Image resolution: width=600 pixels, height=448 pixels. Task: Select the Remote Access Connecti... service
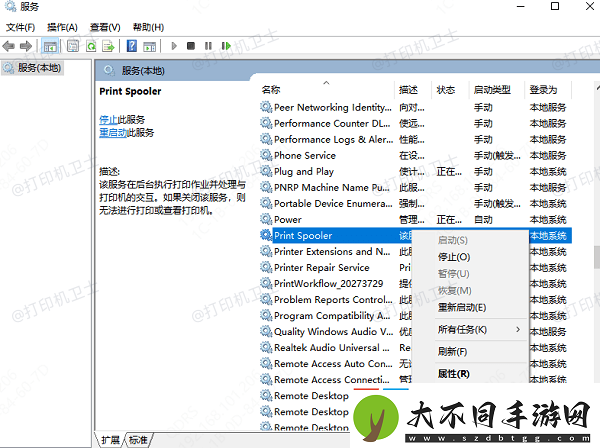pos(332,380)
